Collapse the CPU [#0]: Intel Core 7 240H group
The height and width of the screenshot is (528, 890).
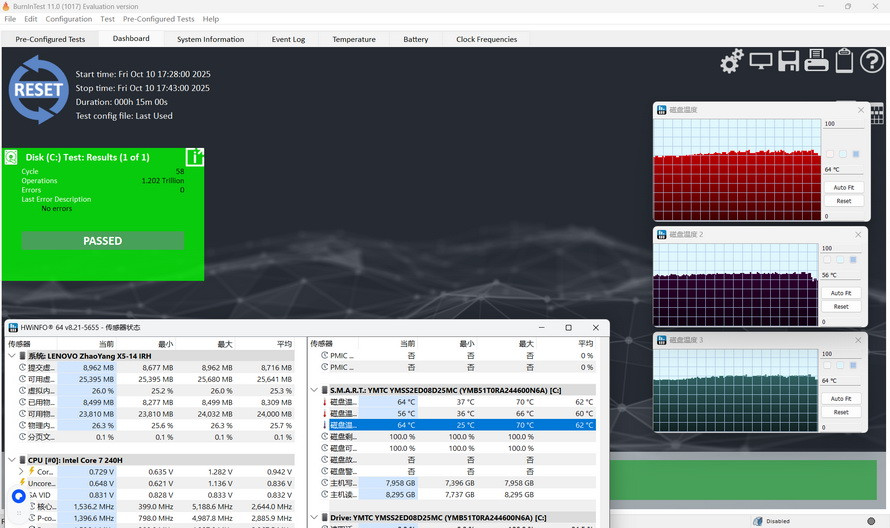coord(12,460)
